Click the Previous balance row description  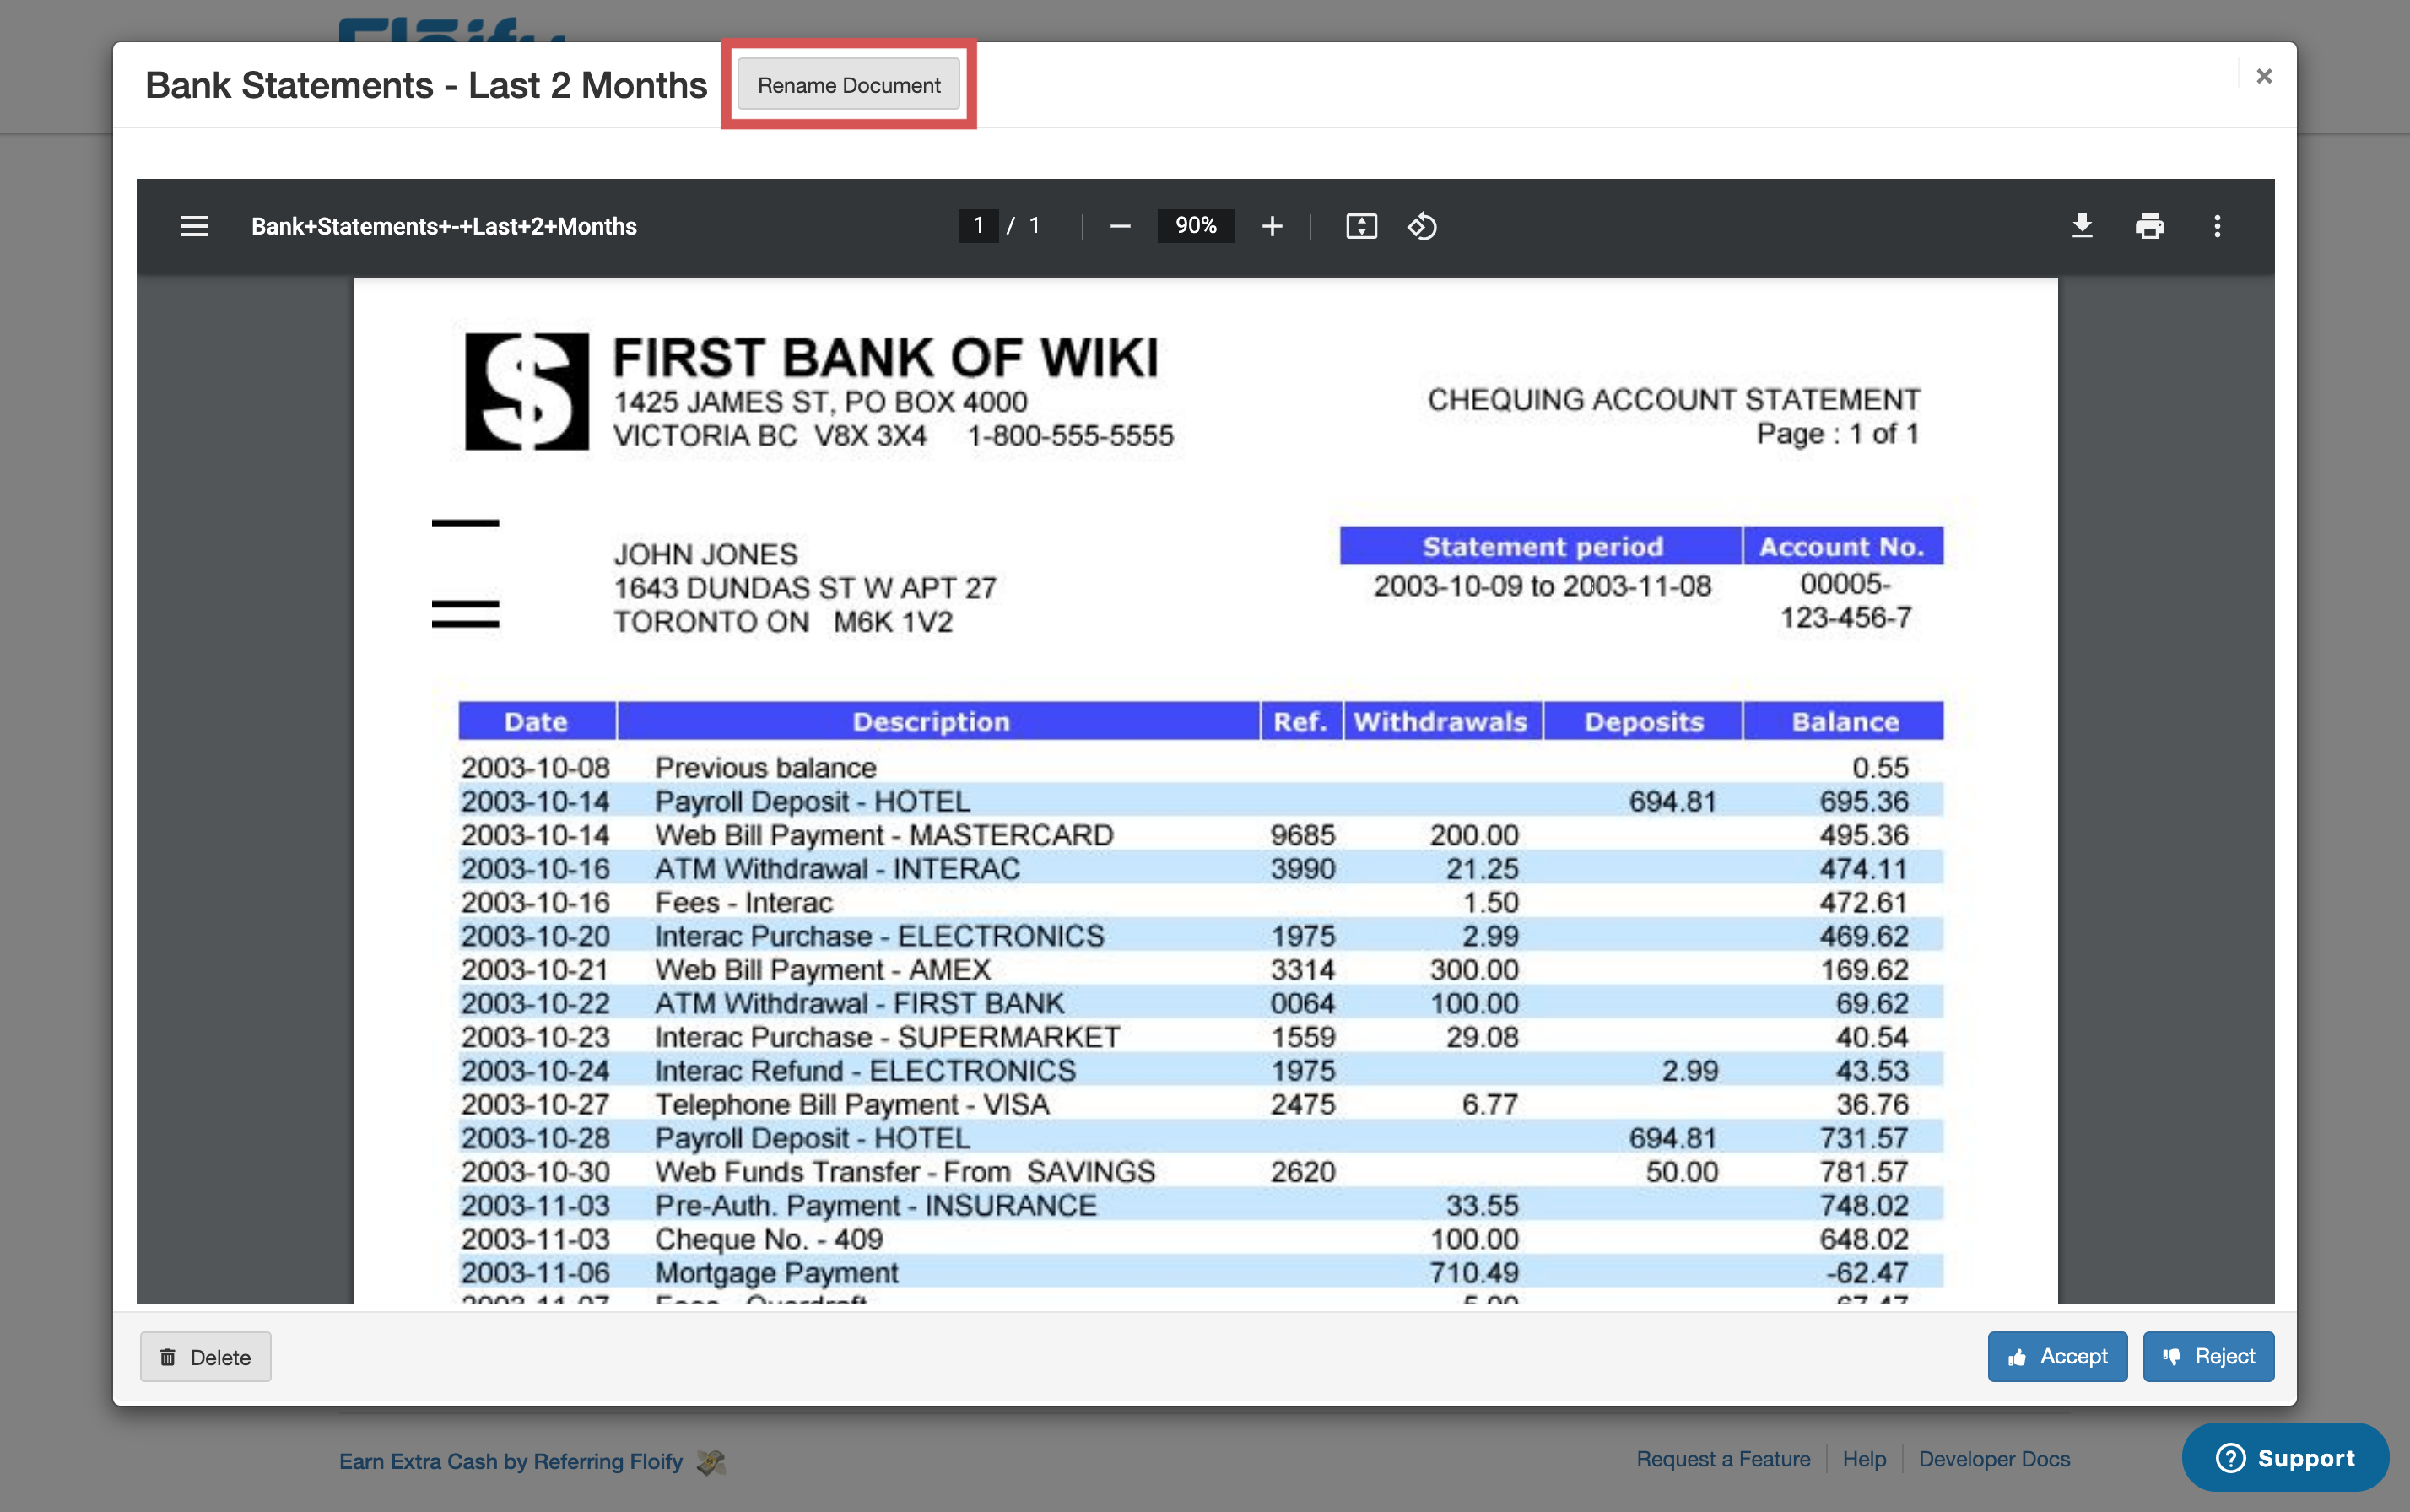pyautogui.click(x=766, y=767)
